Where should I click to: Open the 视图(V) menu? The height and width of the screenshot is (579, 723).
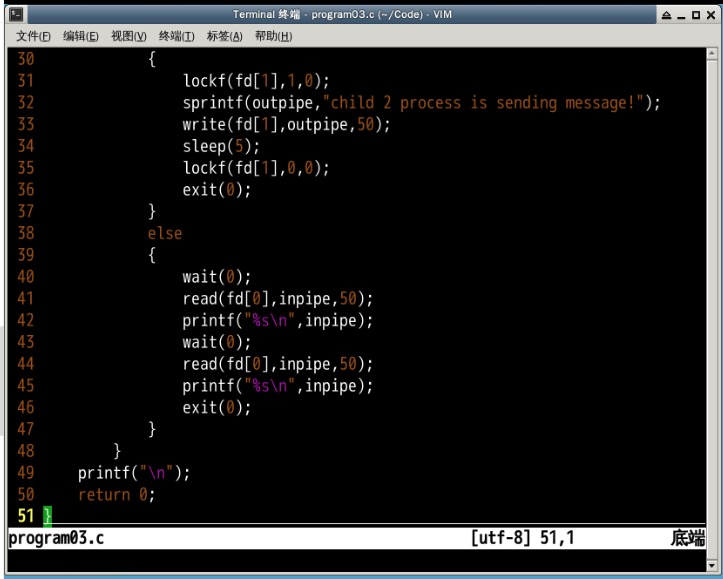pyautogui.click(x=128, y=37)
